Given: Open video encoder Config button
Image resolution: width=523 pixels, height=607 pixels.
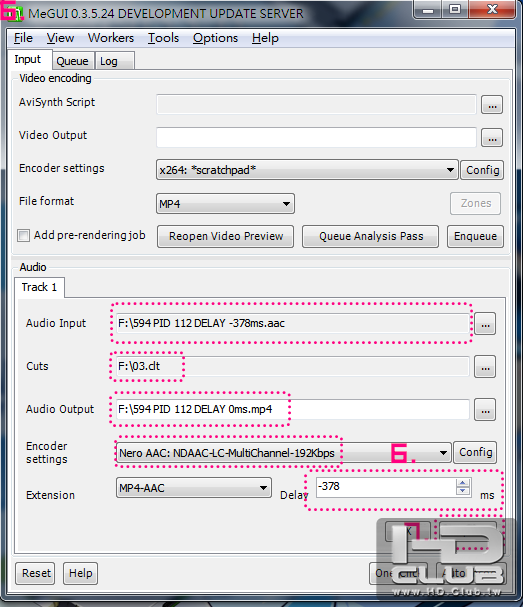Looking at the screenshot, I should point(482,170).
